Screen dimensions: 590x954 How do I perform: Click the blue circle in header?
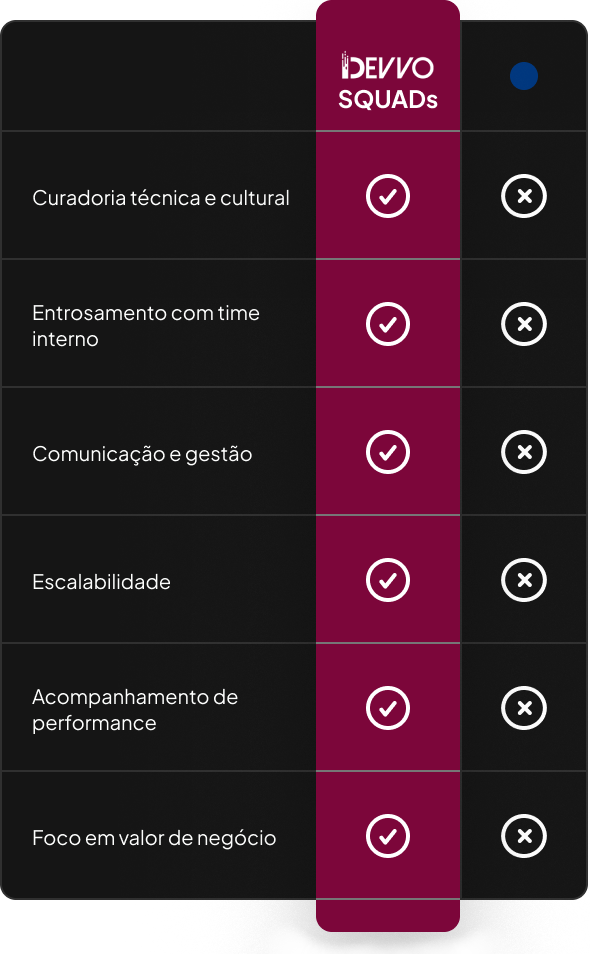point(524,76)
